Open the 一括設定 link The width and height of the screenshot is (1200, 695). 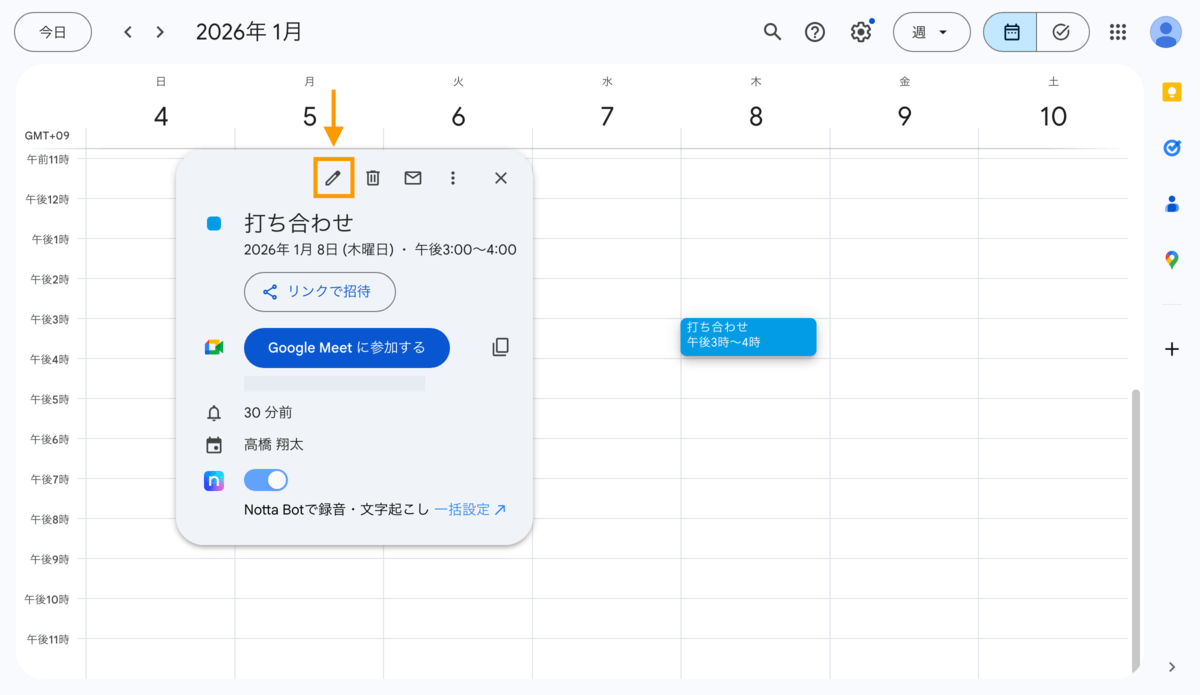(x=470, y=509)
